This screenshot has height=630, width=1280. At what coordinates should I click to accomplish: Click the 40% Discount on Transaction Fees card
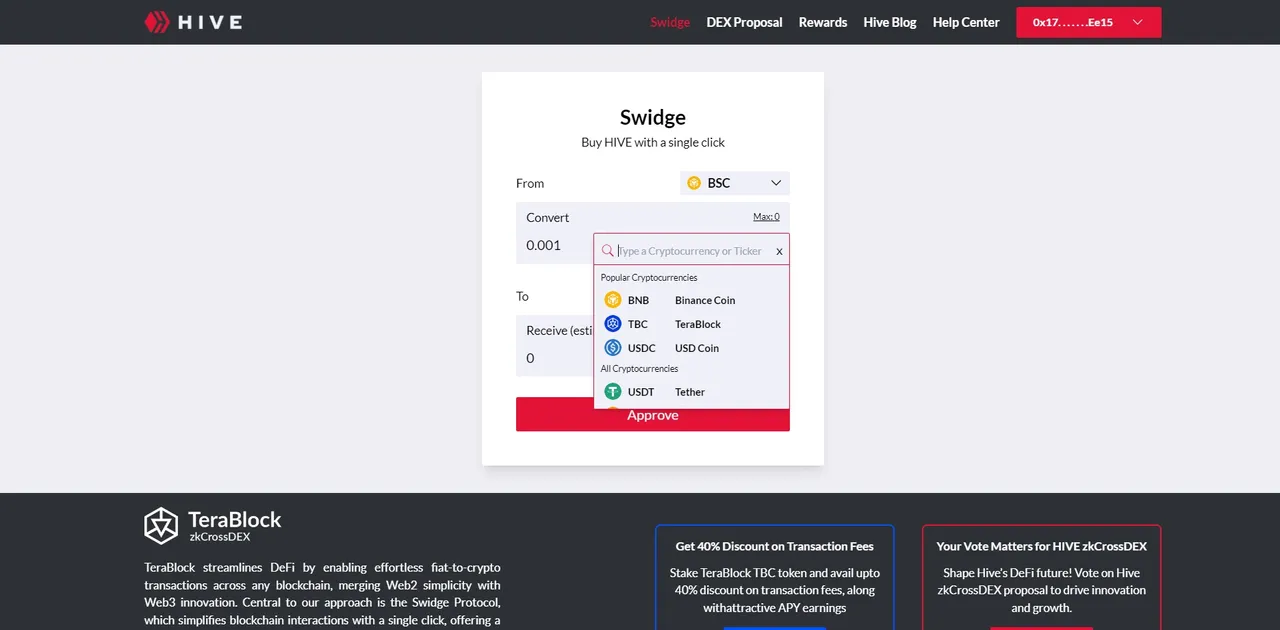click(x=774, y=577)
